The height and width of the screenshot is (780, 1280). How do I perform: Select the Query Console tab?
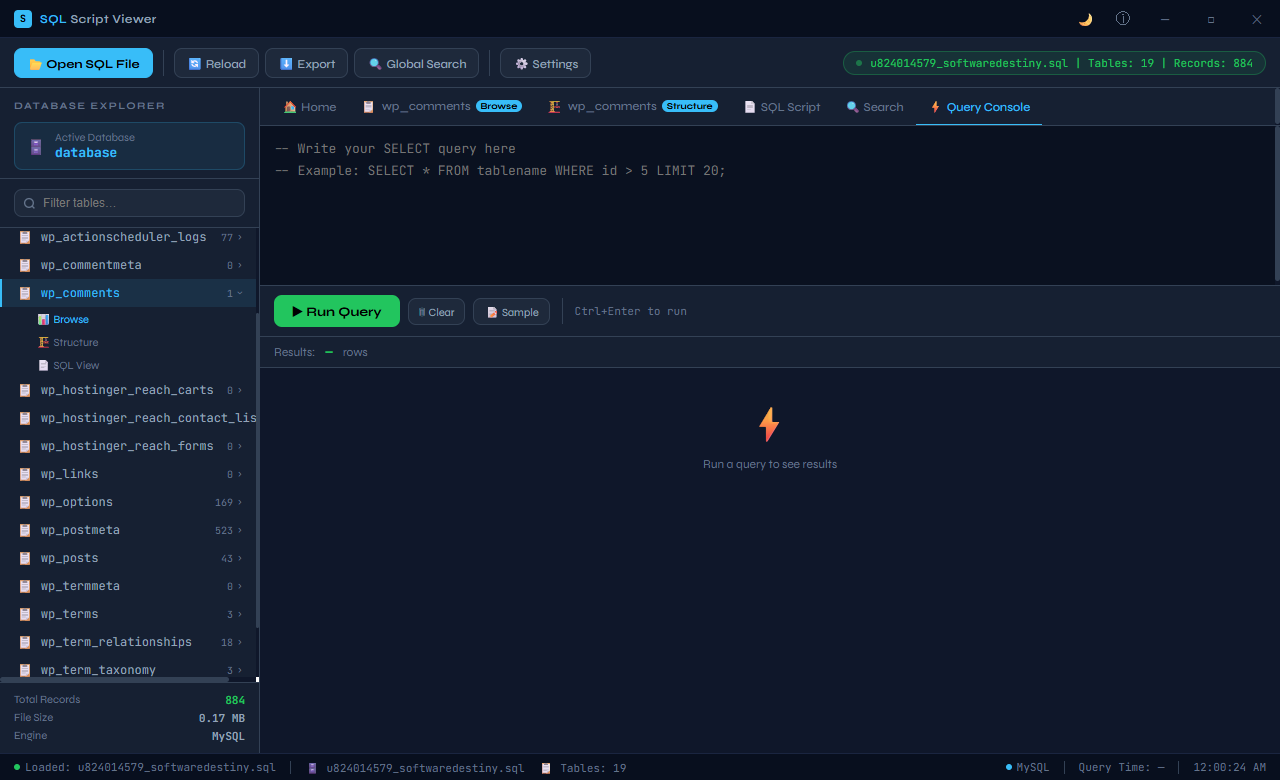click(979, 107)
